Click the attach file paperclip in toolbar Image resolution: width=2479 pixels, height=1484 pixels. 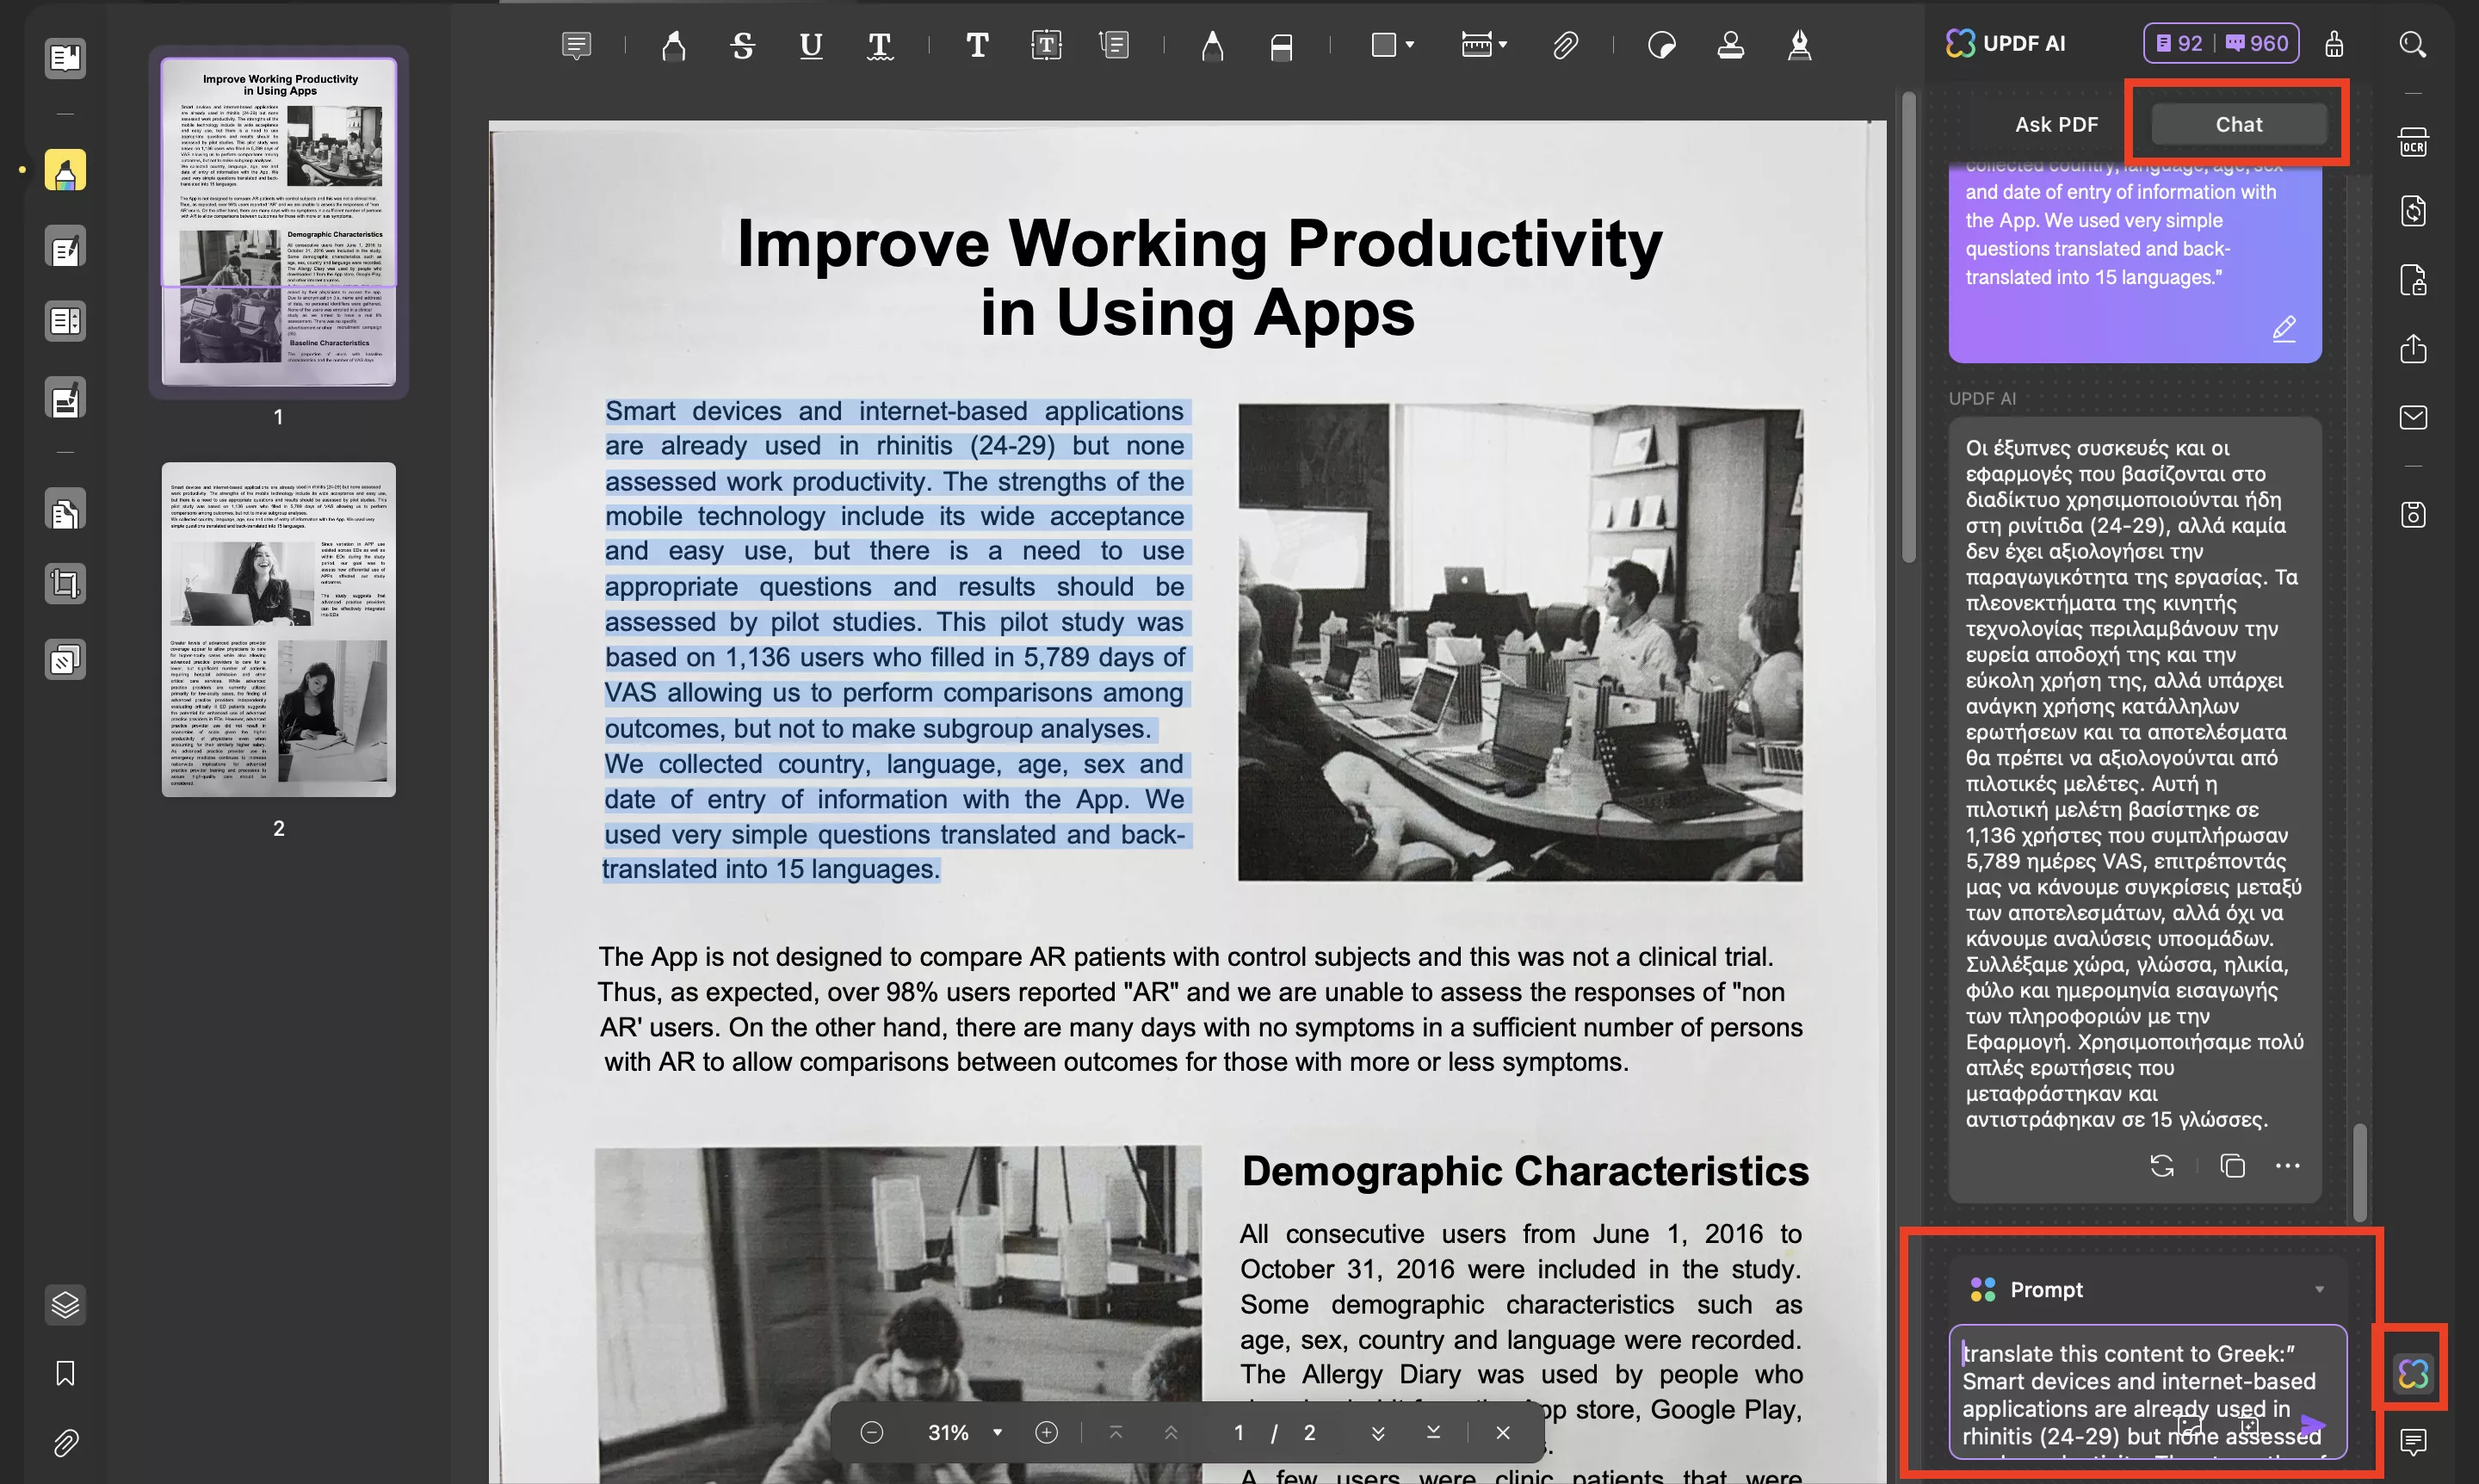1565,45
